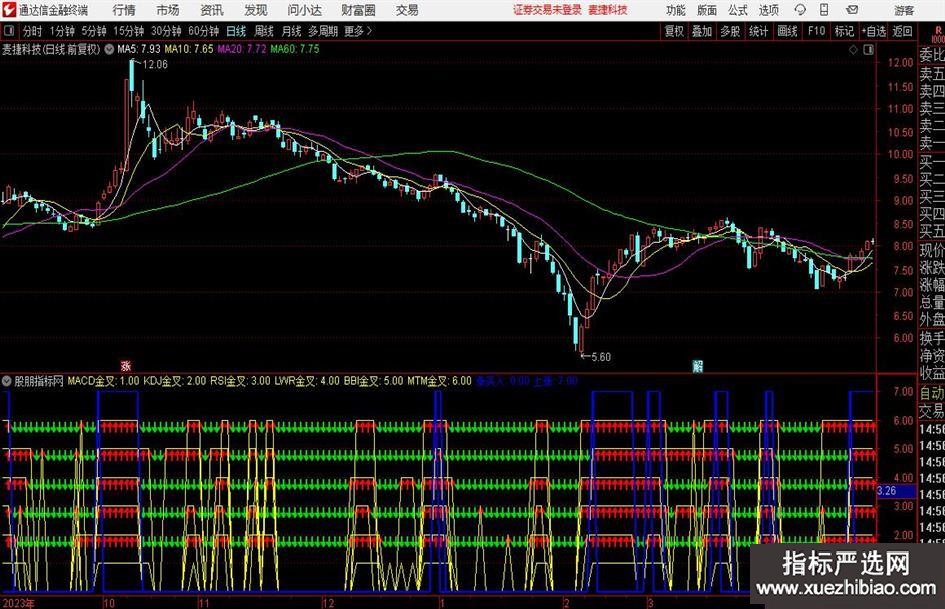
Task: Open the 市场 menu
Action: click(x=168, y=10)
